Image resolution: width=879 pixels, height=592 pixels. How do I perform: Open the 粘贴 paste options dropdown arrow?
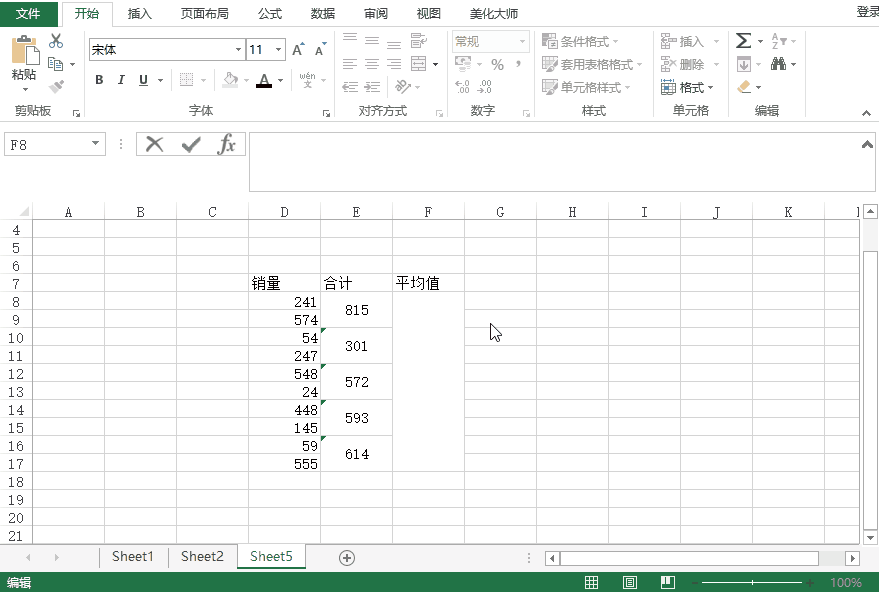pyautogui.click(x=25, y=89)
